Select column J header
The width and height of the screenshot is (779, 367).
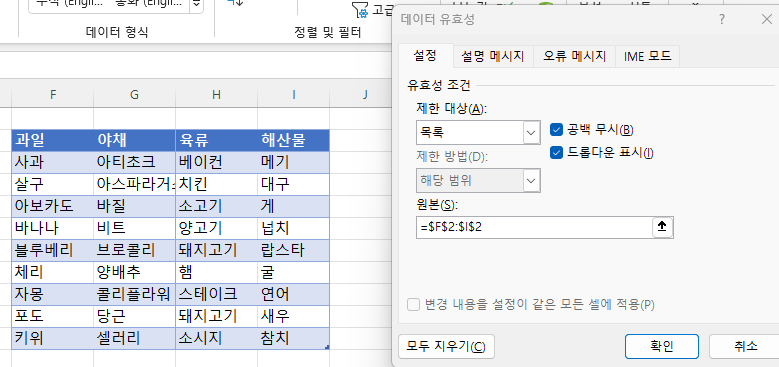(x=365, y=94)
